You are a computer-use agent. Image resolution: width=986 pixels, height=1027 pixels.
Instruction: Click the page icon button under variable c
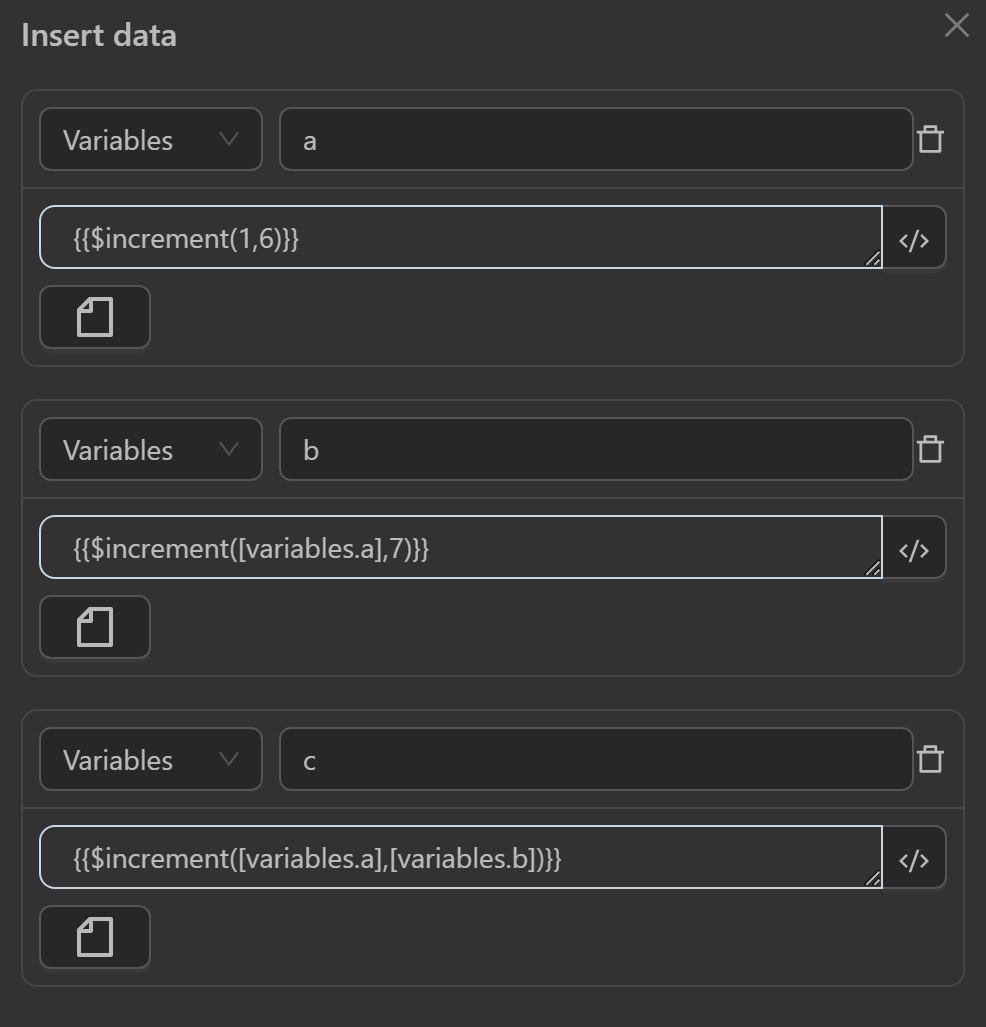point(95,938)
